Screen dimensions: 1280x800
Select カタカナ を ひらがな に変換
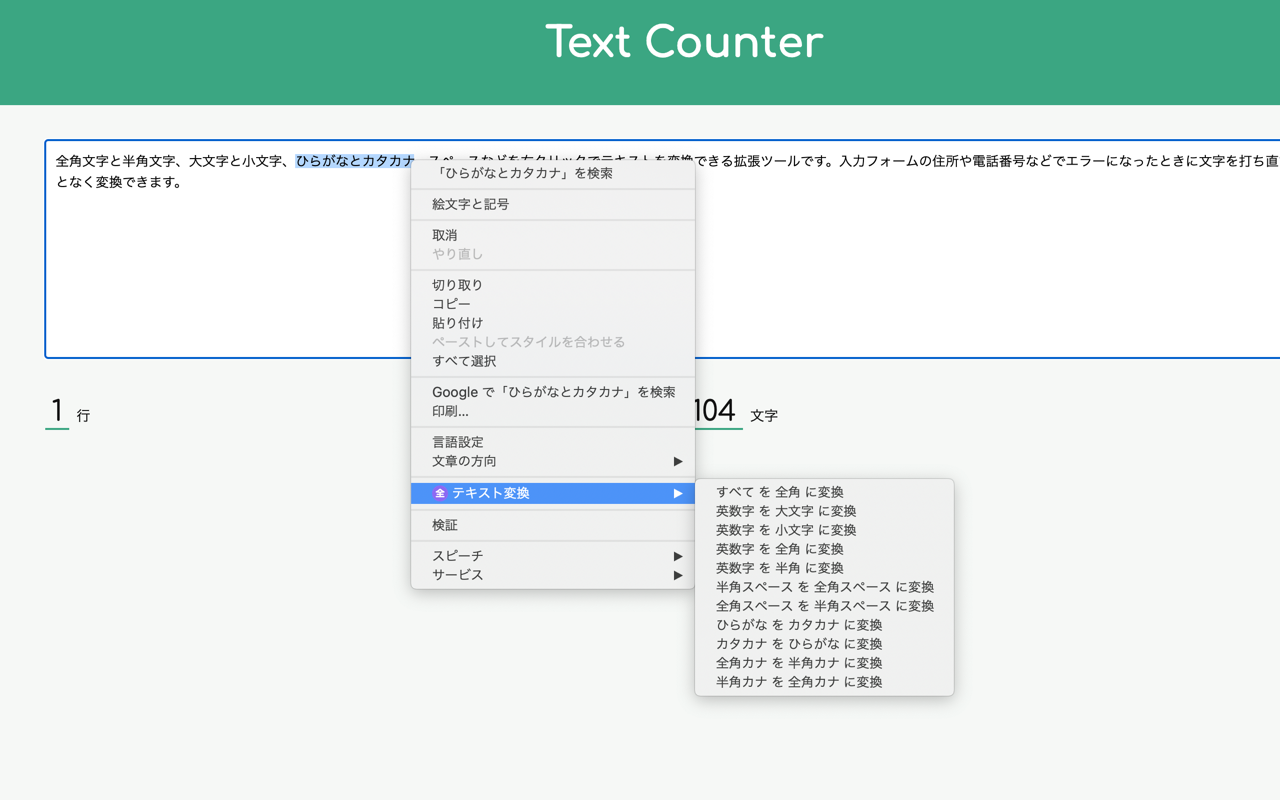[x=824, y=644]
